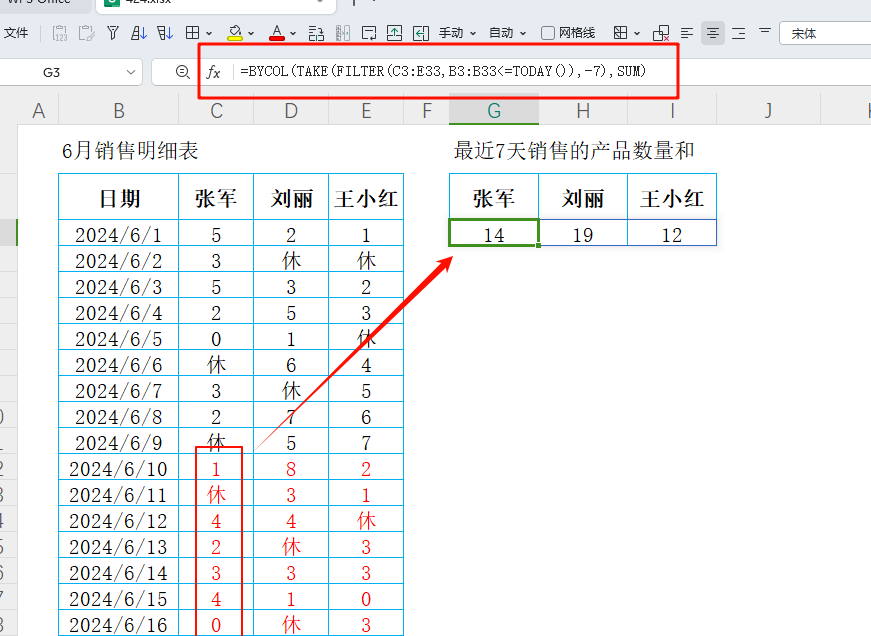Image resolution: width=871 pixels, height=636 pixels.
Task: Select column header B
Action: tap(118, 111)
